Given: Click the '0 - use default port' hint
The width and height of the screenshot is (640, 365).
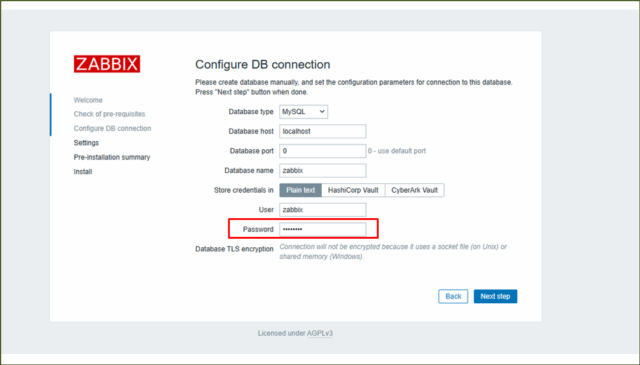Looking at the screenshot, I should click(x=397, y=151).
